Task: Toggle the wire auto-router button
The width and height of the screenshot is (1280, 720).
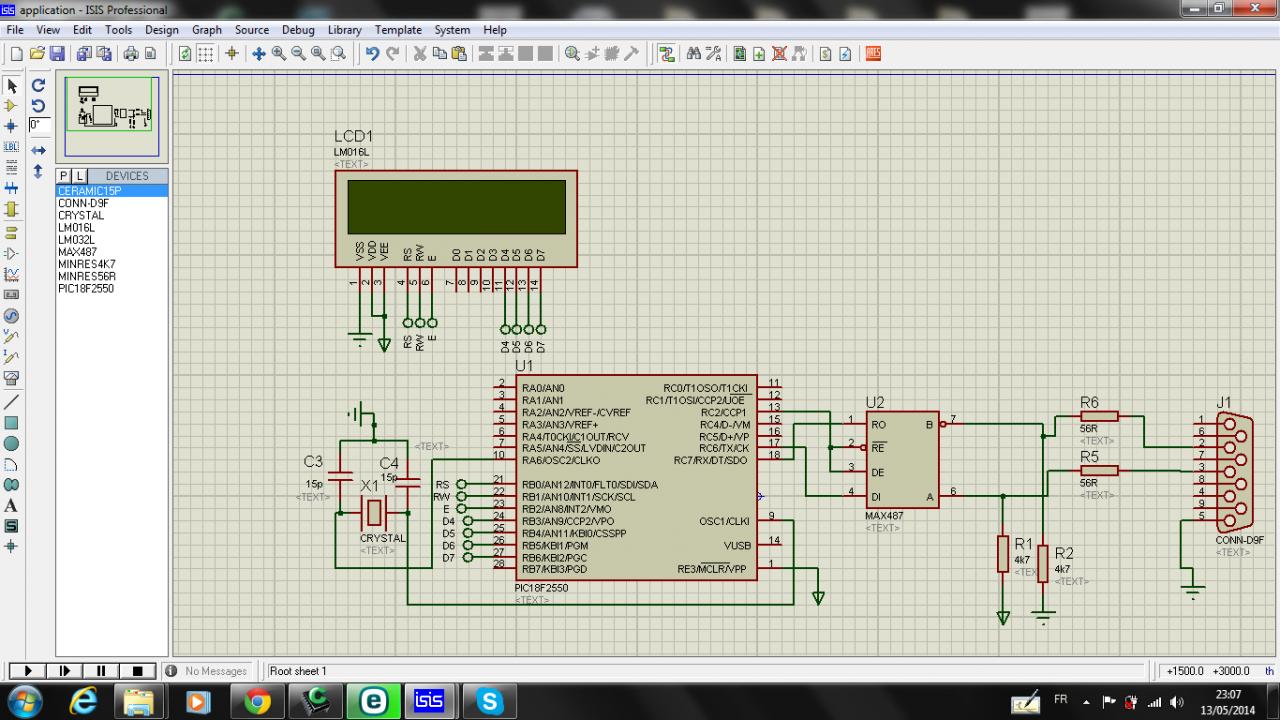Action: [667, 54]
